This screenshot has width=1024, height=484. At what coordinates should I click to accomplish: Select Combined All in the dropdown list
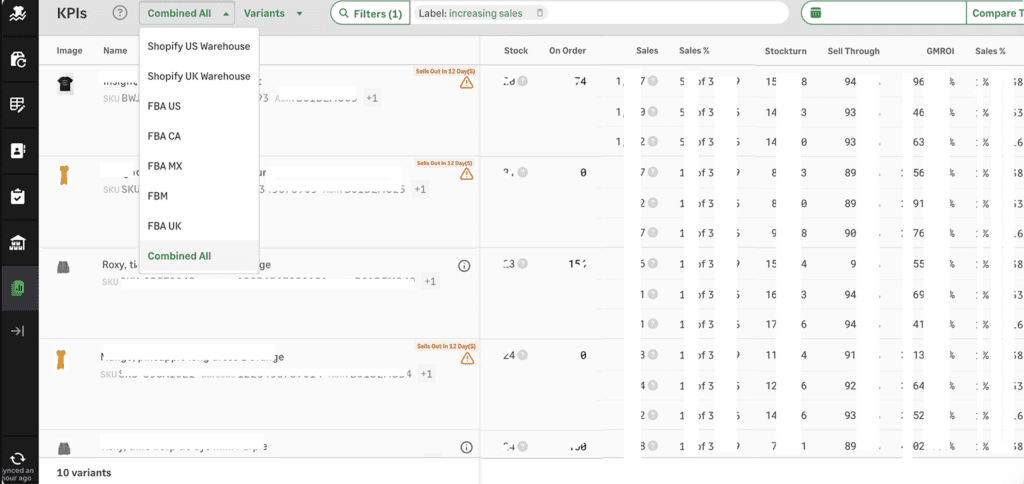199,256
